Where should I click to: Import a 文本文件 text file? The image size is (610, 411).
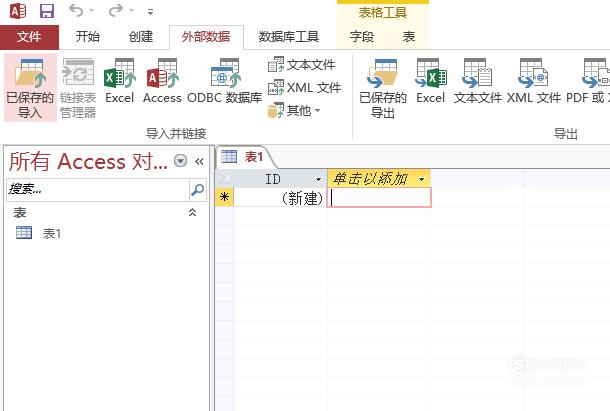[x=301, y=65]
